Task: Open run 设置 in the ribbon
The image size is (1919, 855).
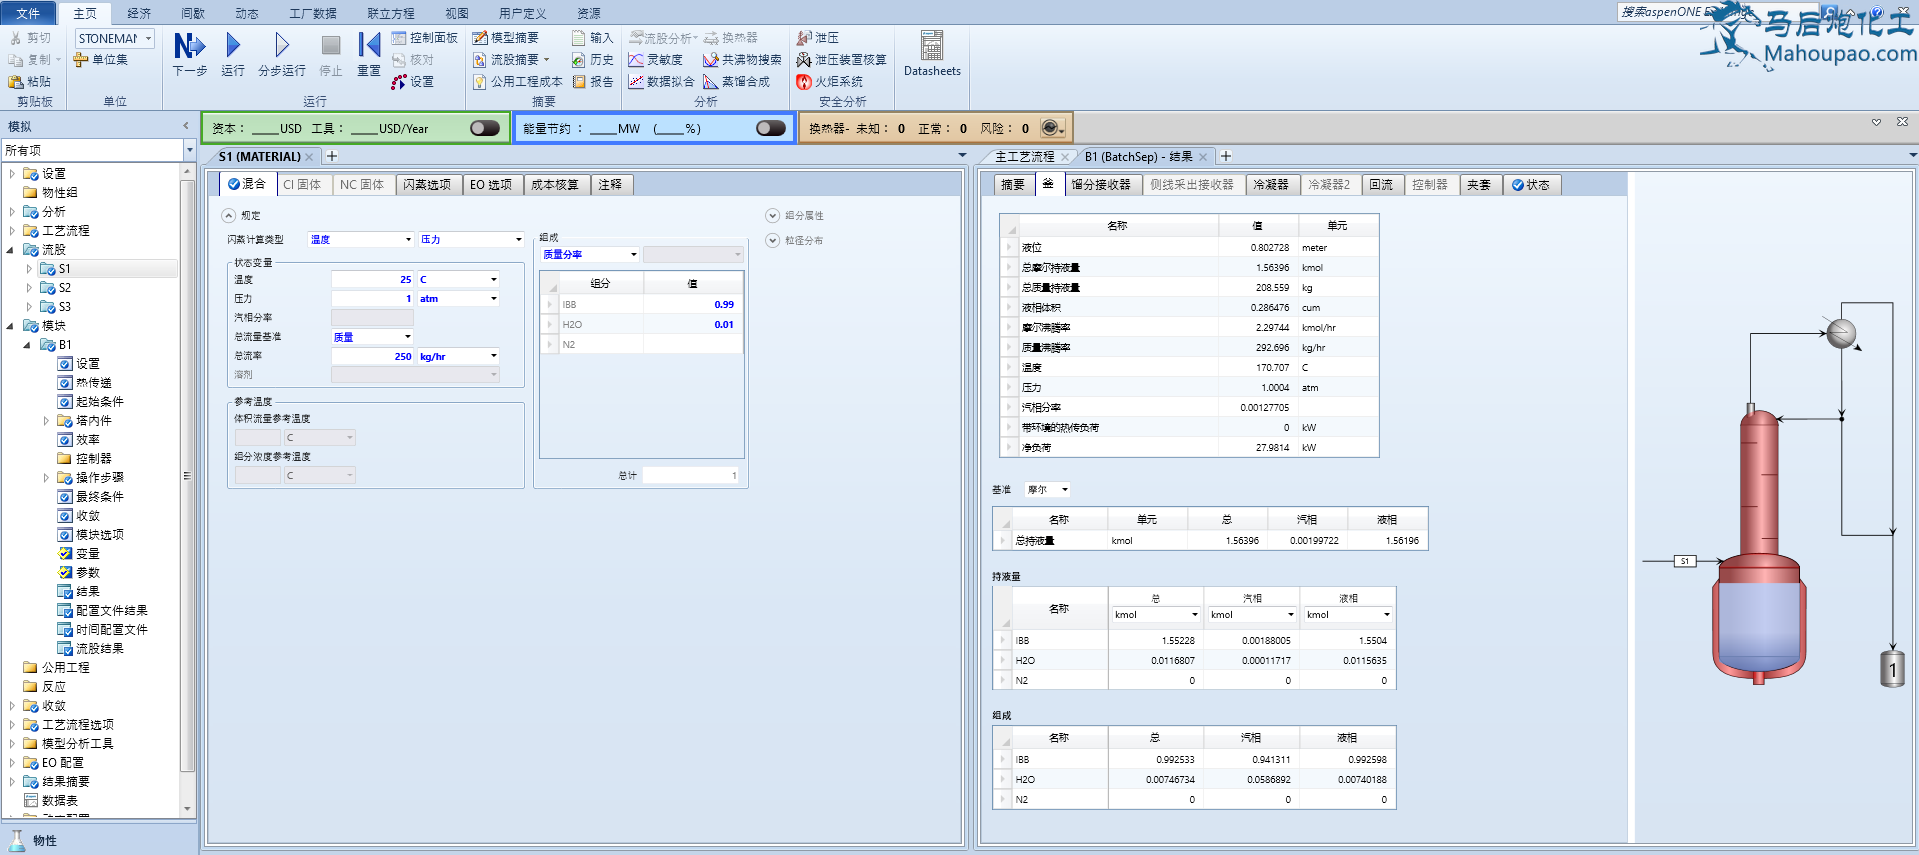Action: [413, 82]
